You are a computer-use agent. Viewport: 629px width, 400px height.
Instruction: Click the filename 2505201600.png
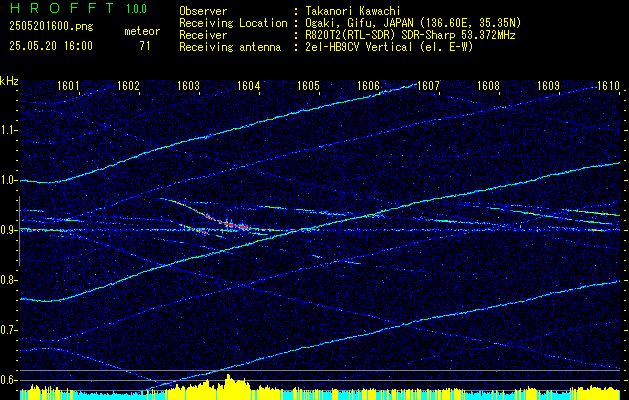(x=51, y=27)
